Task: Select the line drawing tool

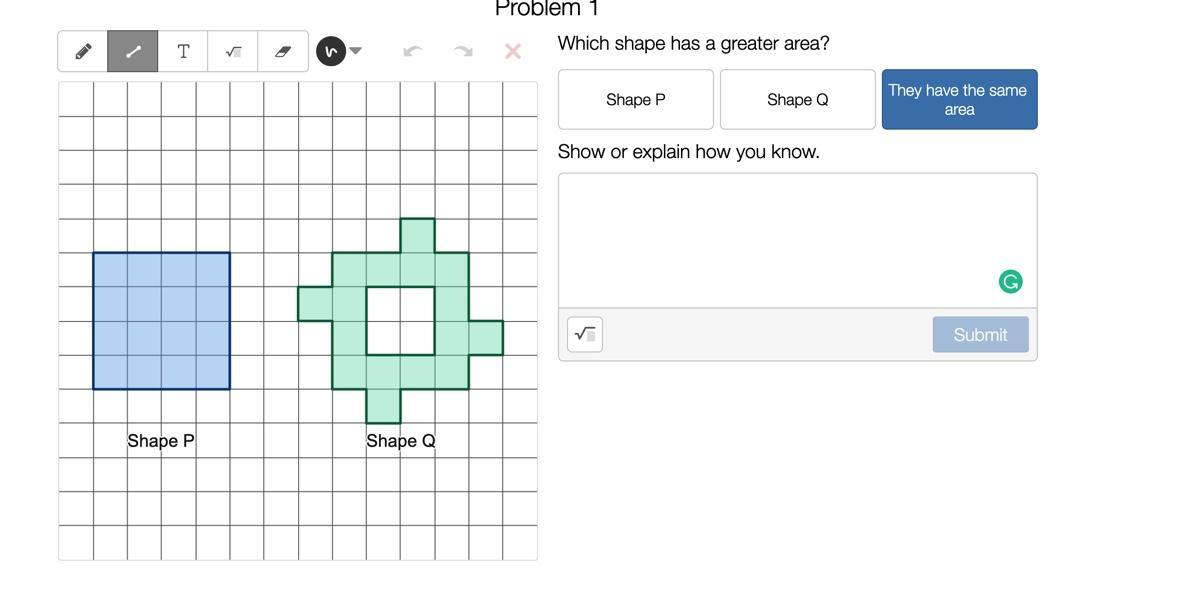Action: click(132, 51)
